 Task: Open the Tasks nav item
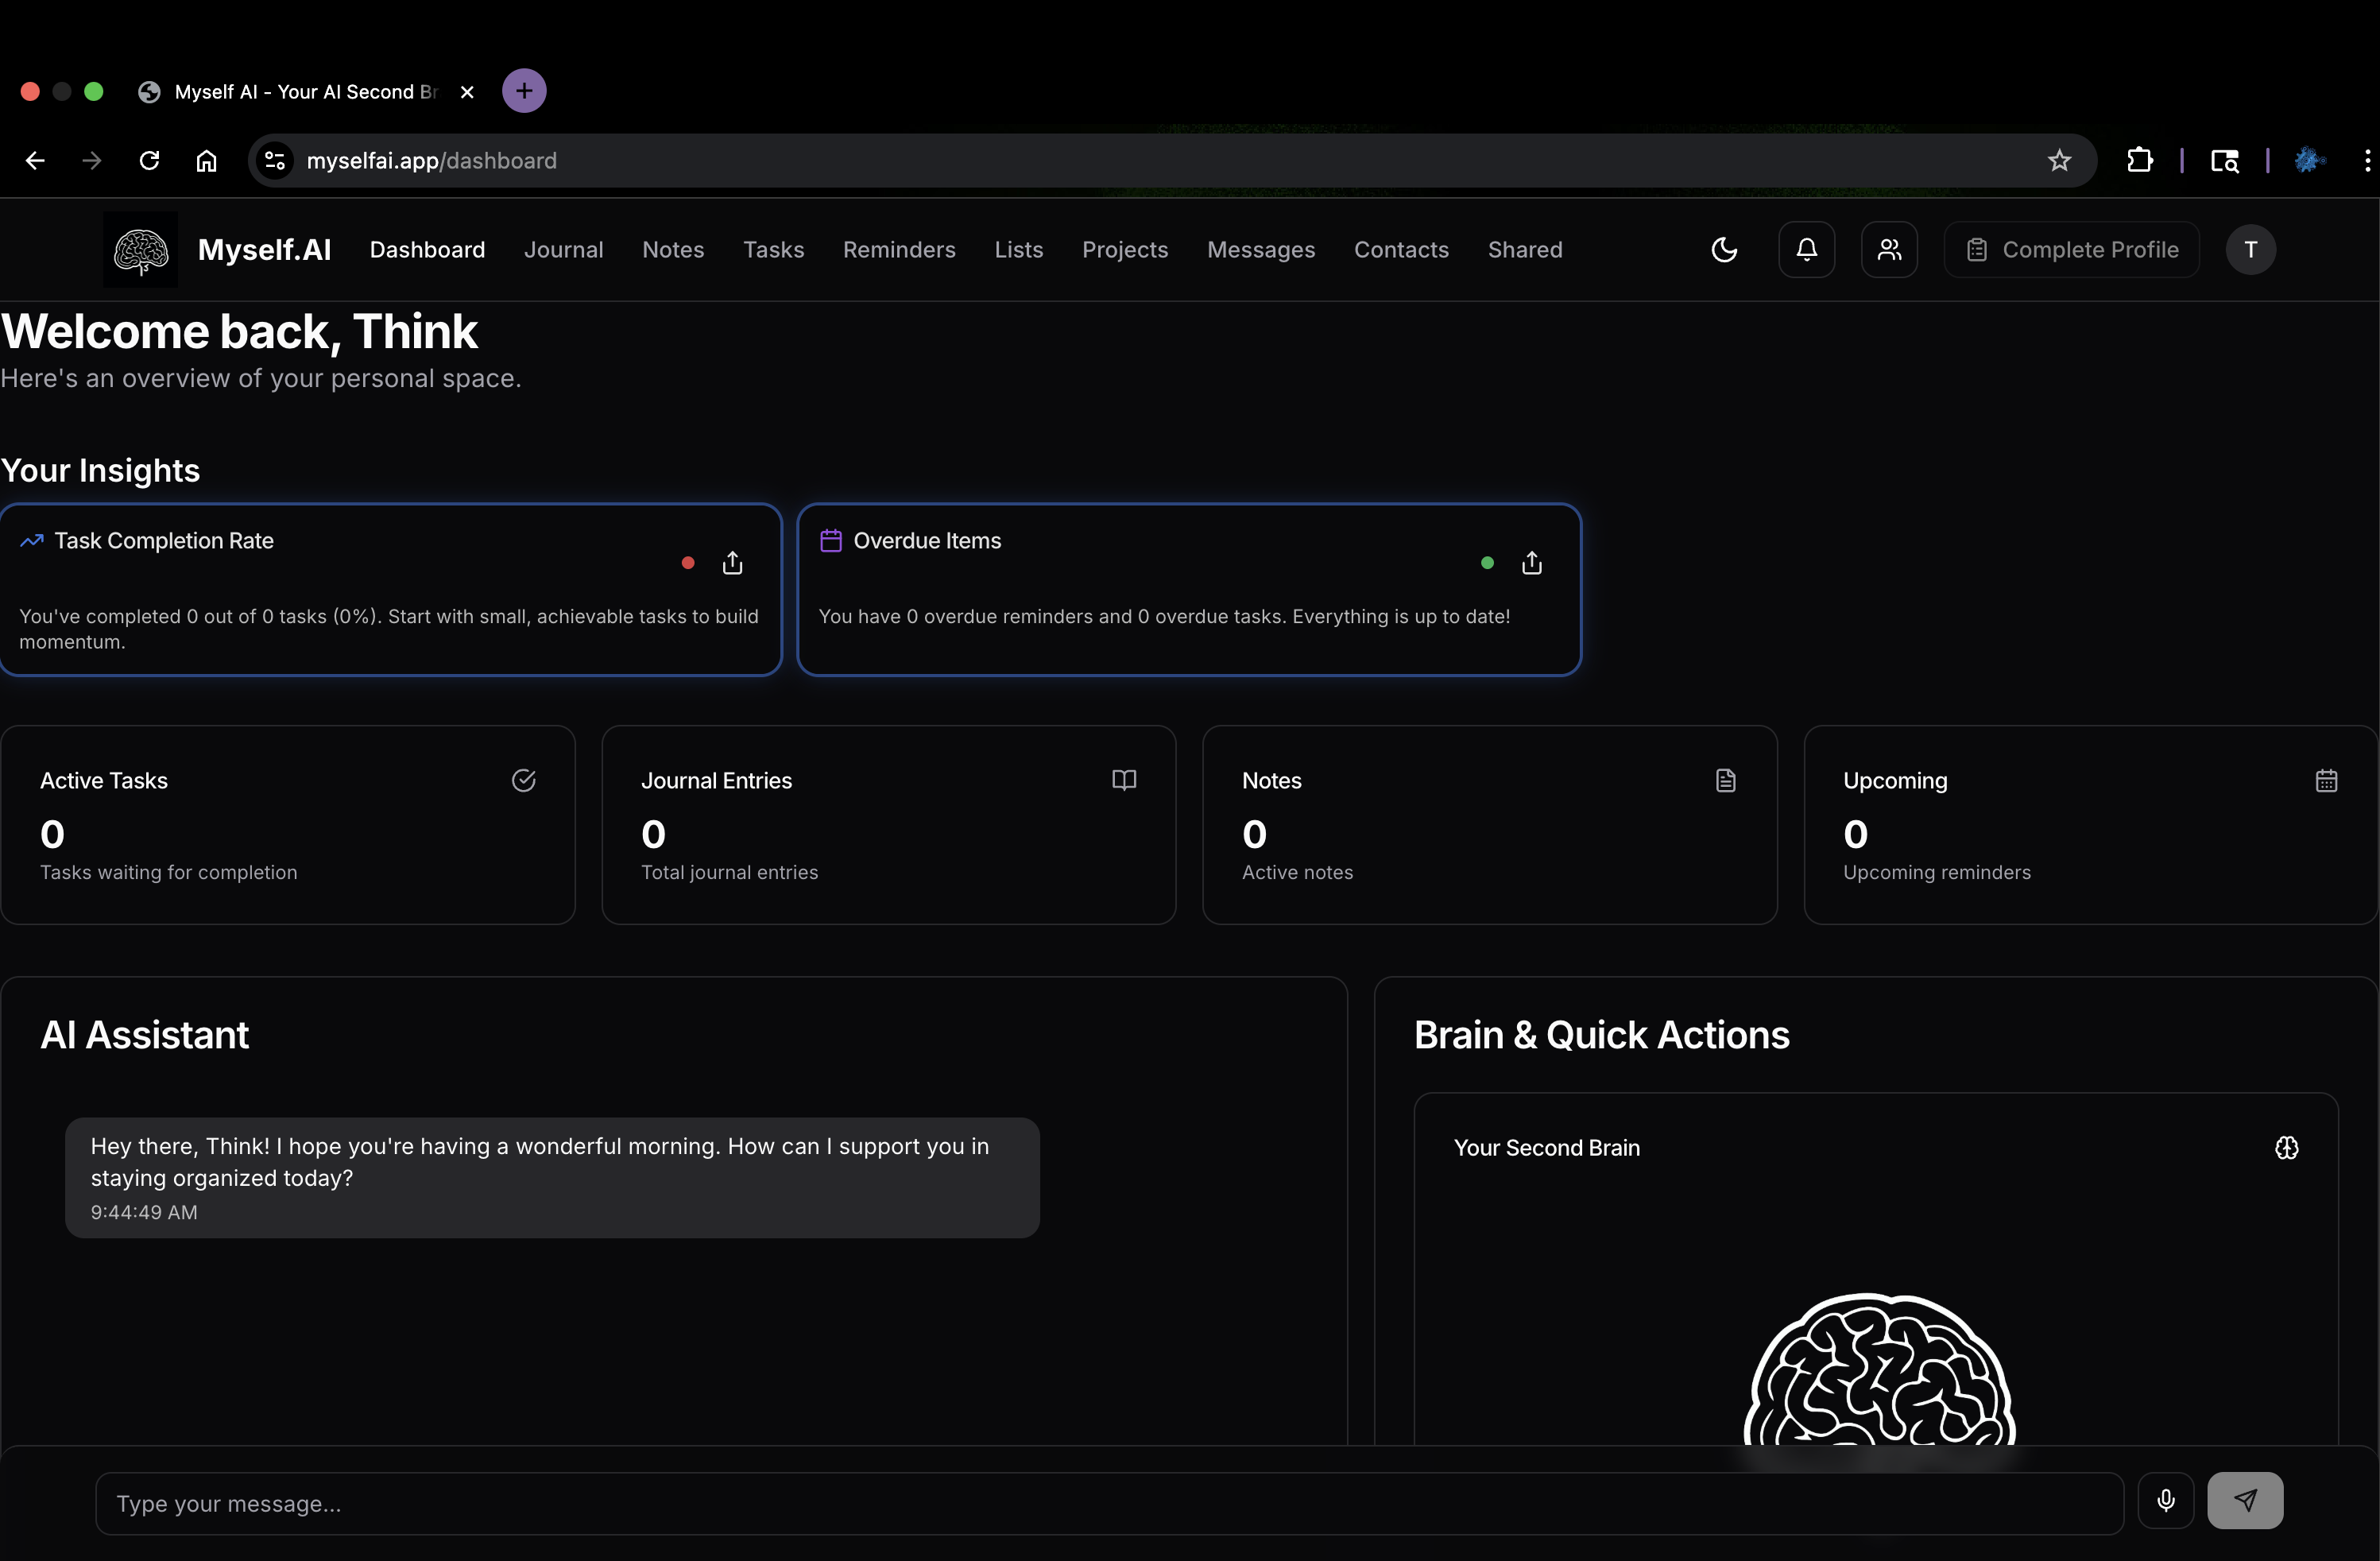point(773,250)
